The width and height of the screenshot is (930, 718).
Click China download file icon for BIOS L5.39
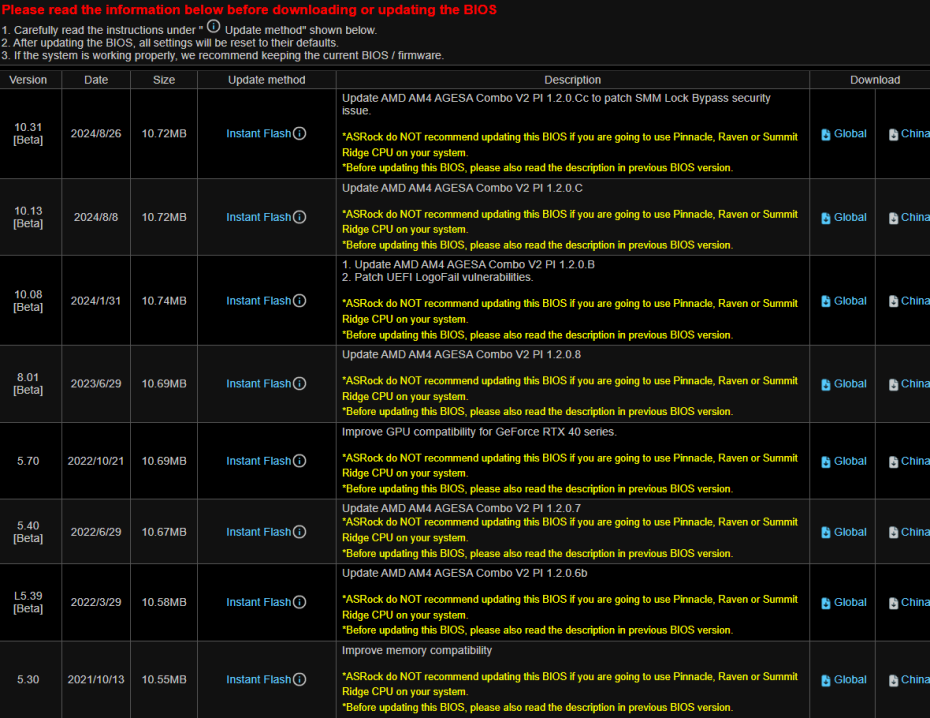click(x=893, y=603)
